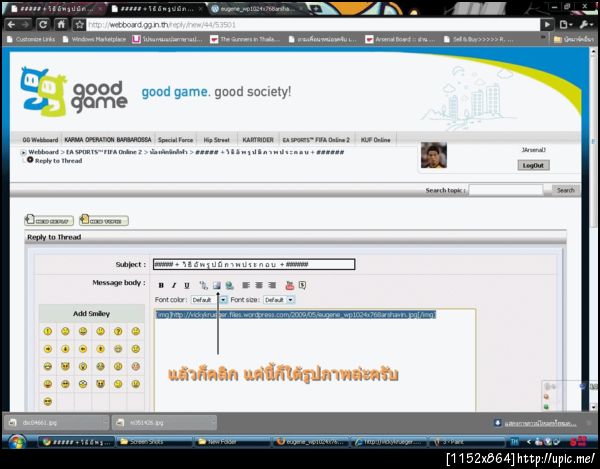
Task: Go back with browser back arrow
Action: click(x=11, y=25)
